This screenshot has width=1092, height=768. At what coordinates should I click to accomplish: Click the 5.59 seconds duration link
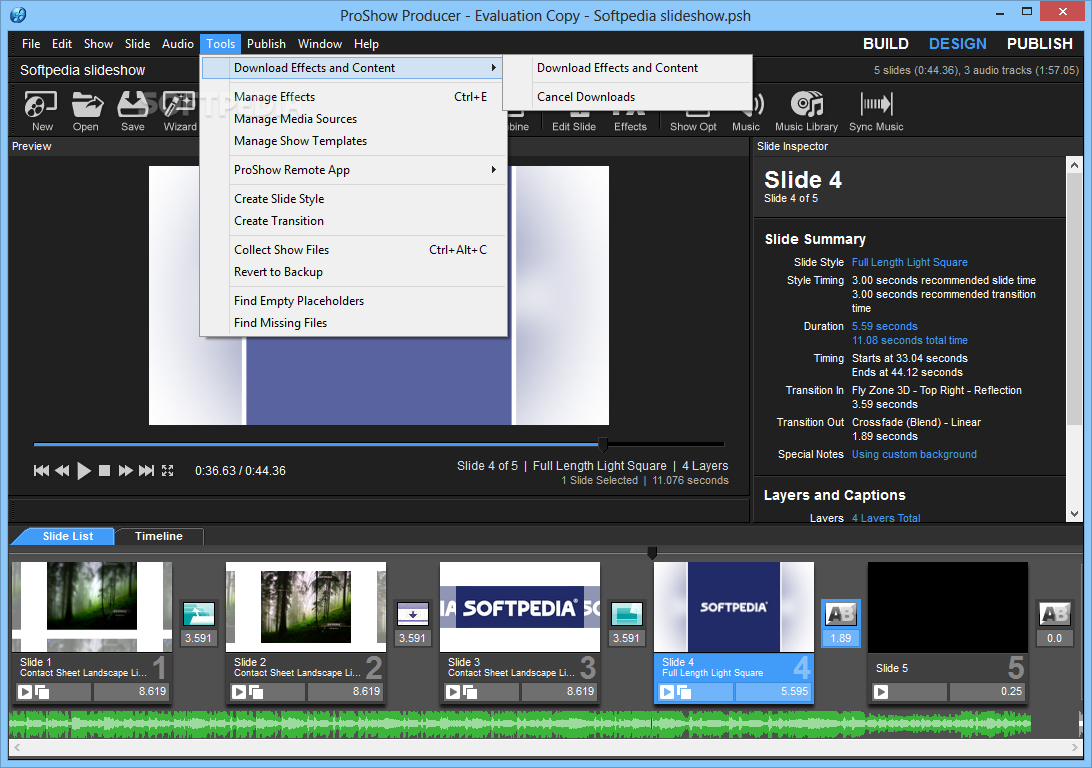pyautogui.click(x=884, y=327)
